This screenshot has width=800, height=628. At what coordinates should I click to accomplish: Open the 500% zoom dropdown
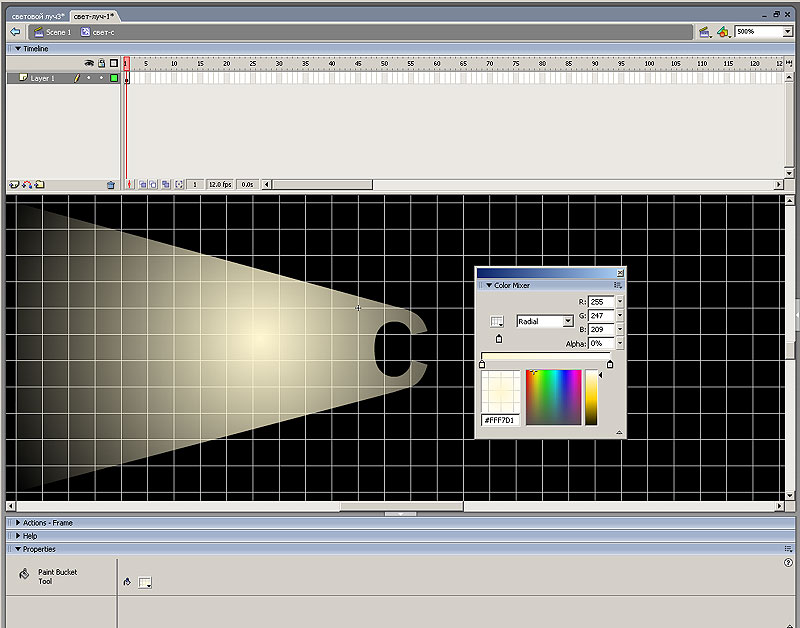coord(788,32)
